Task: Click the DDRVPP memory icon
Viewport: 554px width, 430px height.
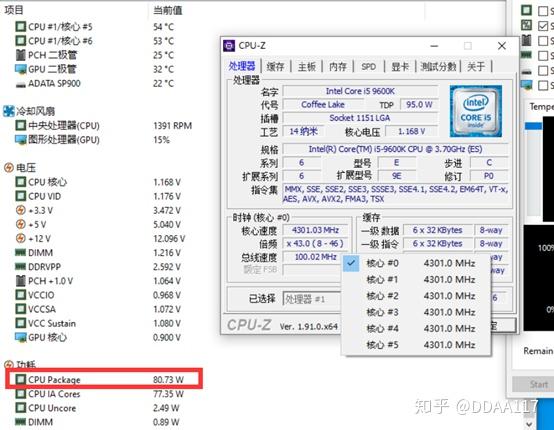Action: pos(21,267)
